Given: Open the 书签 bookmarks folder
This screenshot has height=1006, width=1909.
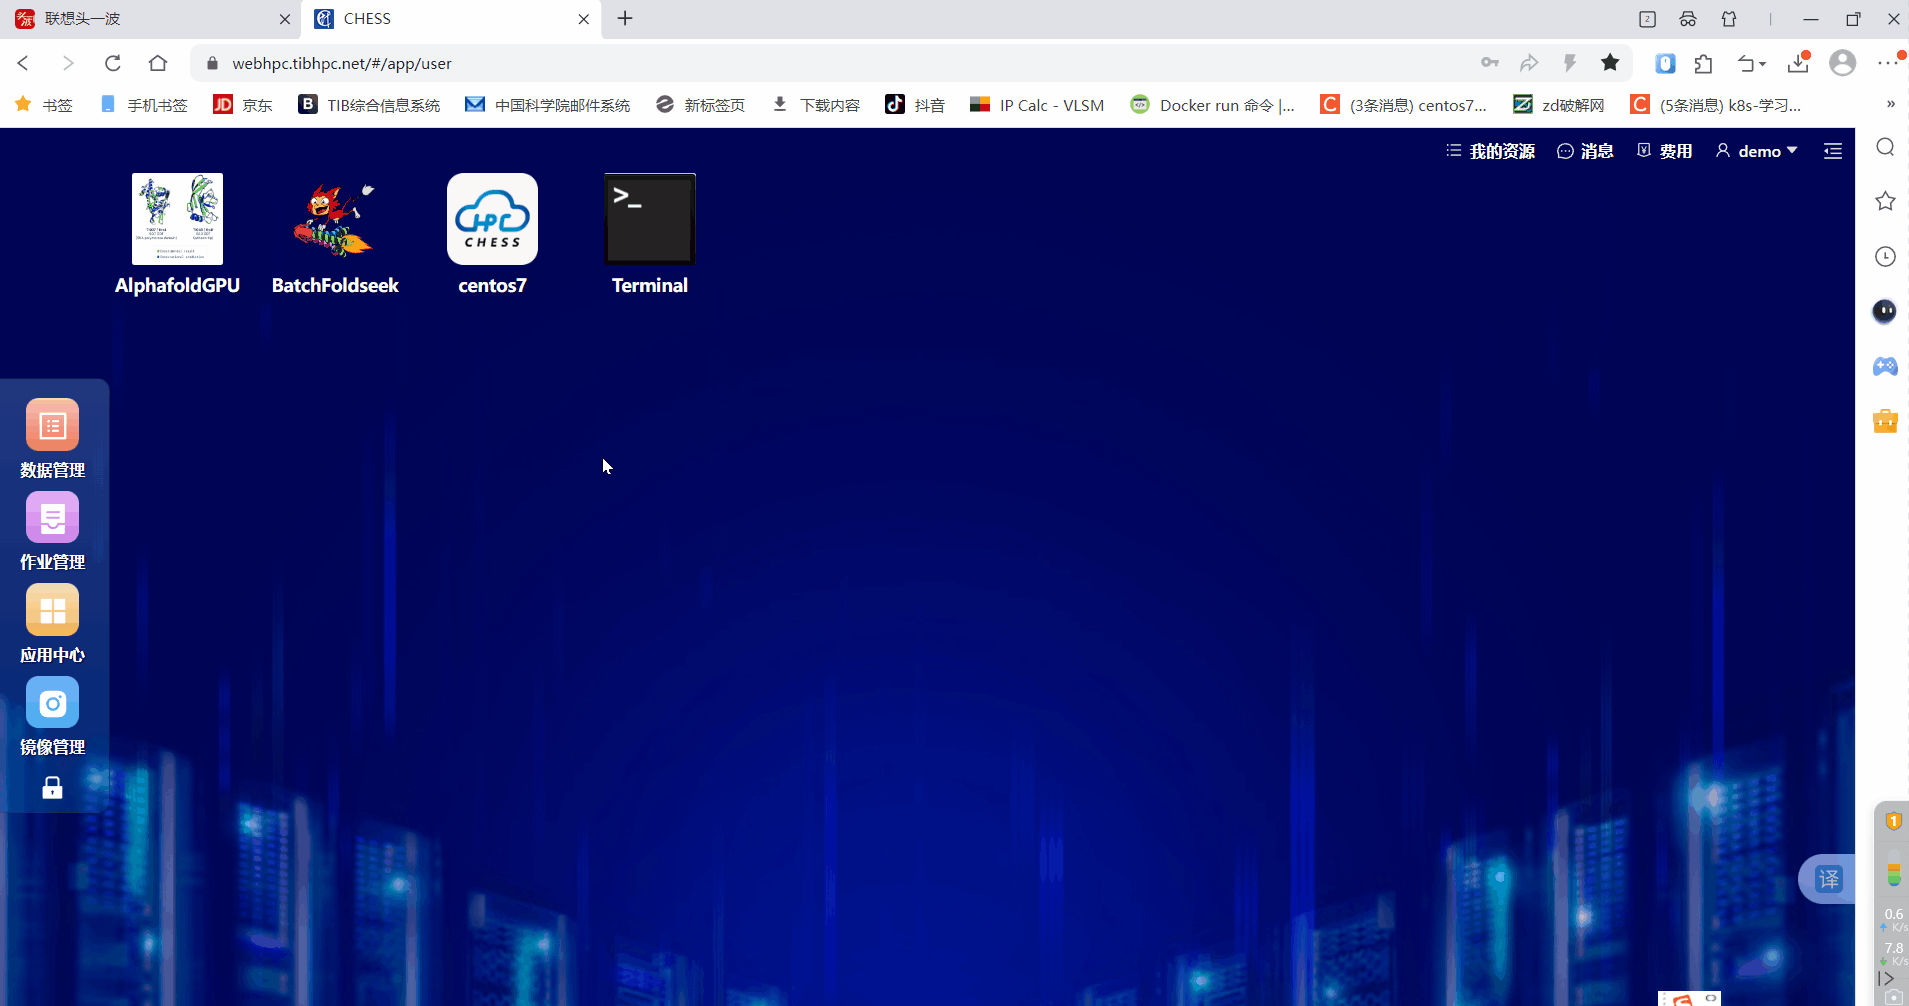Looking at the screenshot, I should pyautogui.click(x=44, y=105).
